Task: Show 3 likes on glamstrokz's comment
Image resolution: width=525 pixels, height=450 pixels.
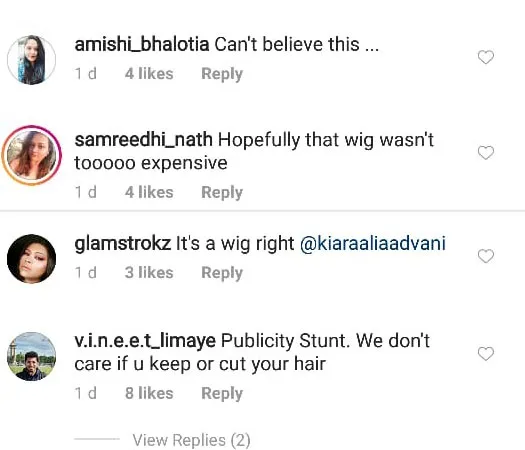Action: (149, 273)
